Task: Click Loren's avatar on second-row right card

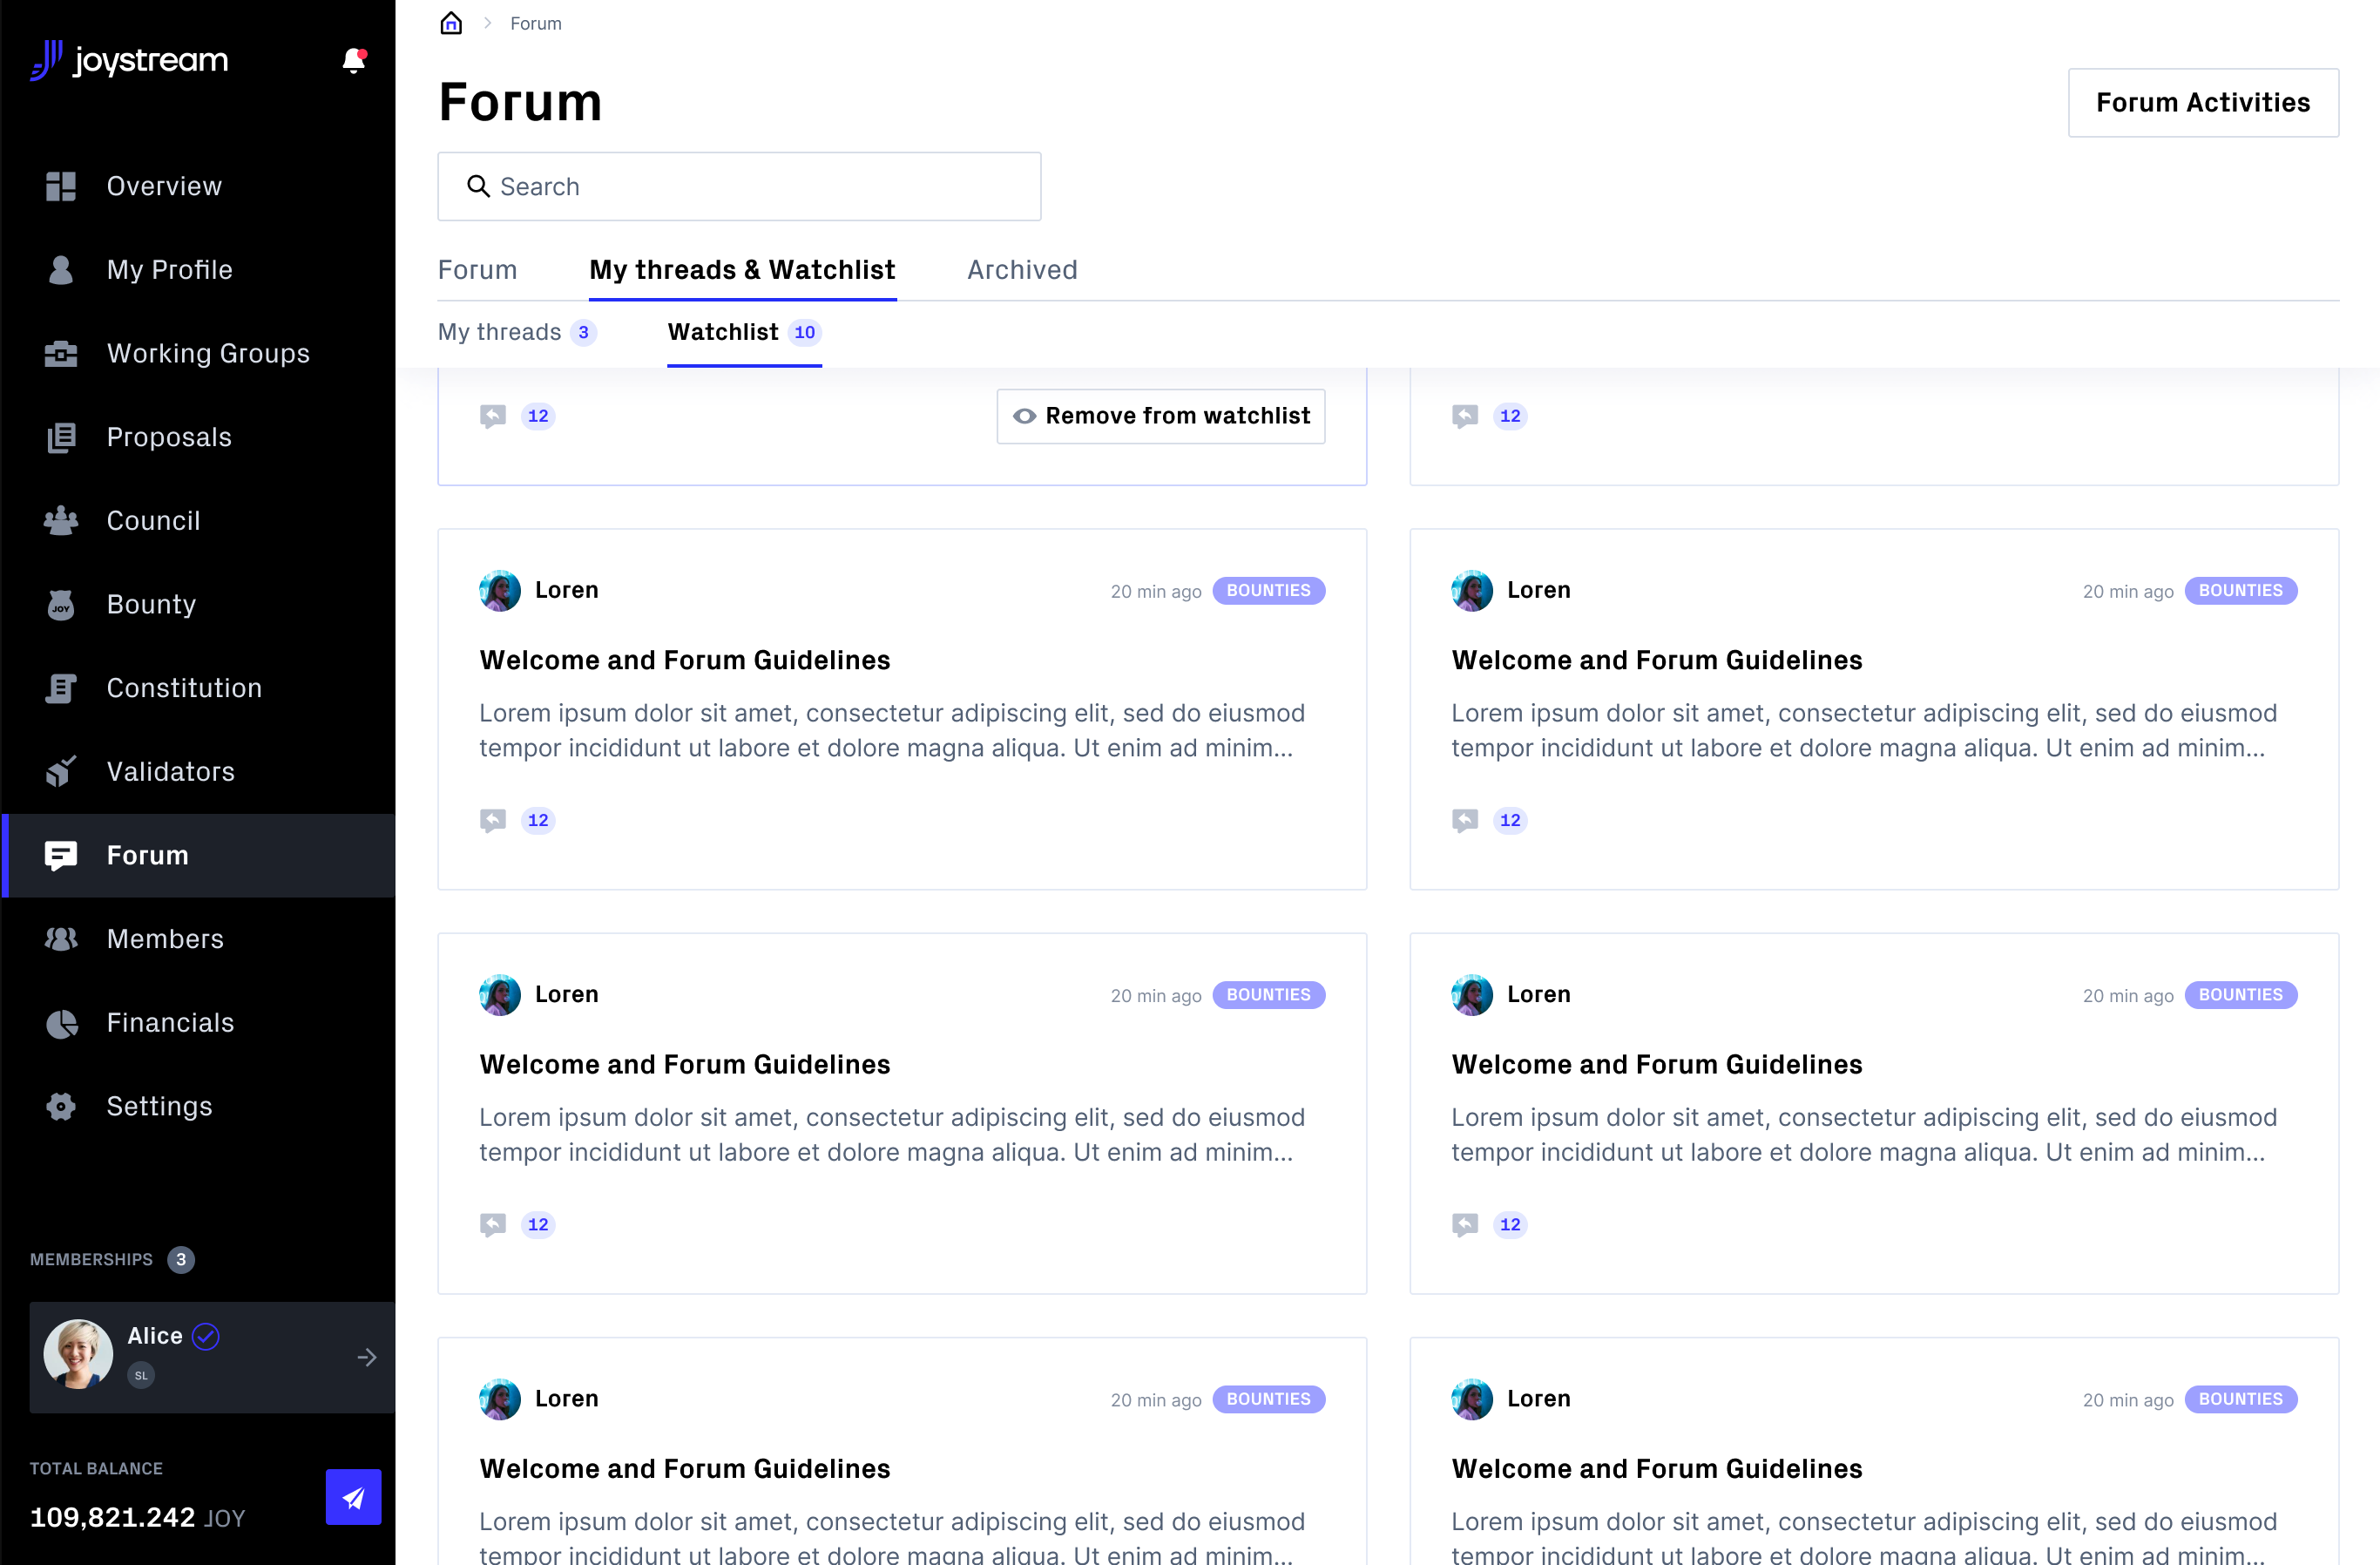Action: click(x=1472, y=590)
